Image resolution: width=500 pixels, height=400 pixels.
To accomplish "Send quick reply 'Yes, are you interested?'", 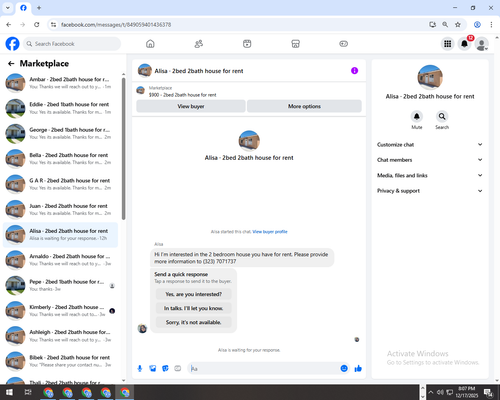I will coord(193,294).
